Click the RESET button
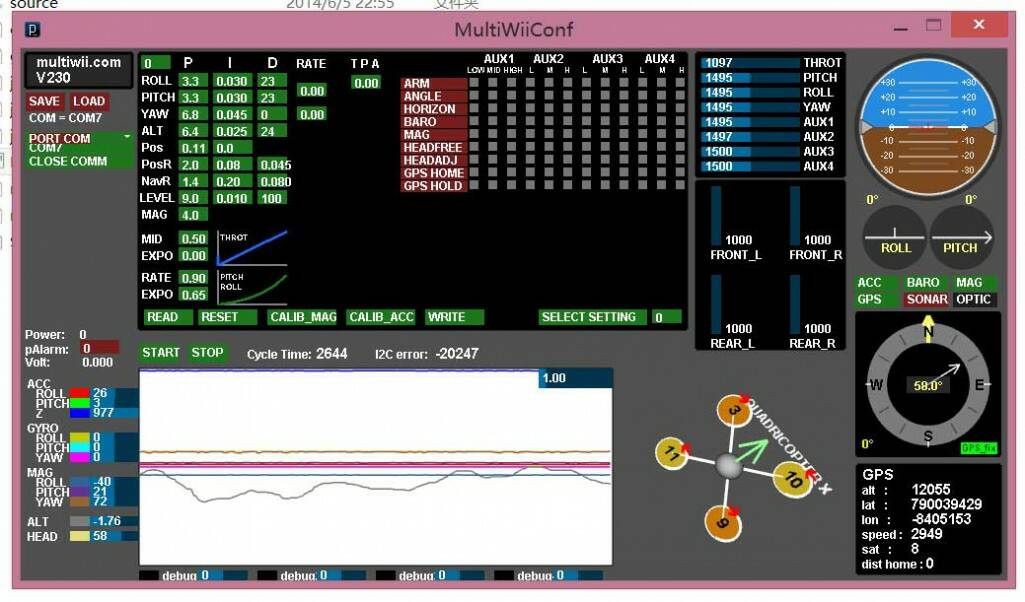 [226, 317]
